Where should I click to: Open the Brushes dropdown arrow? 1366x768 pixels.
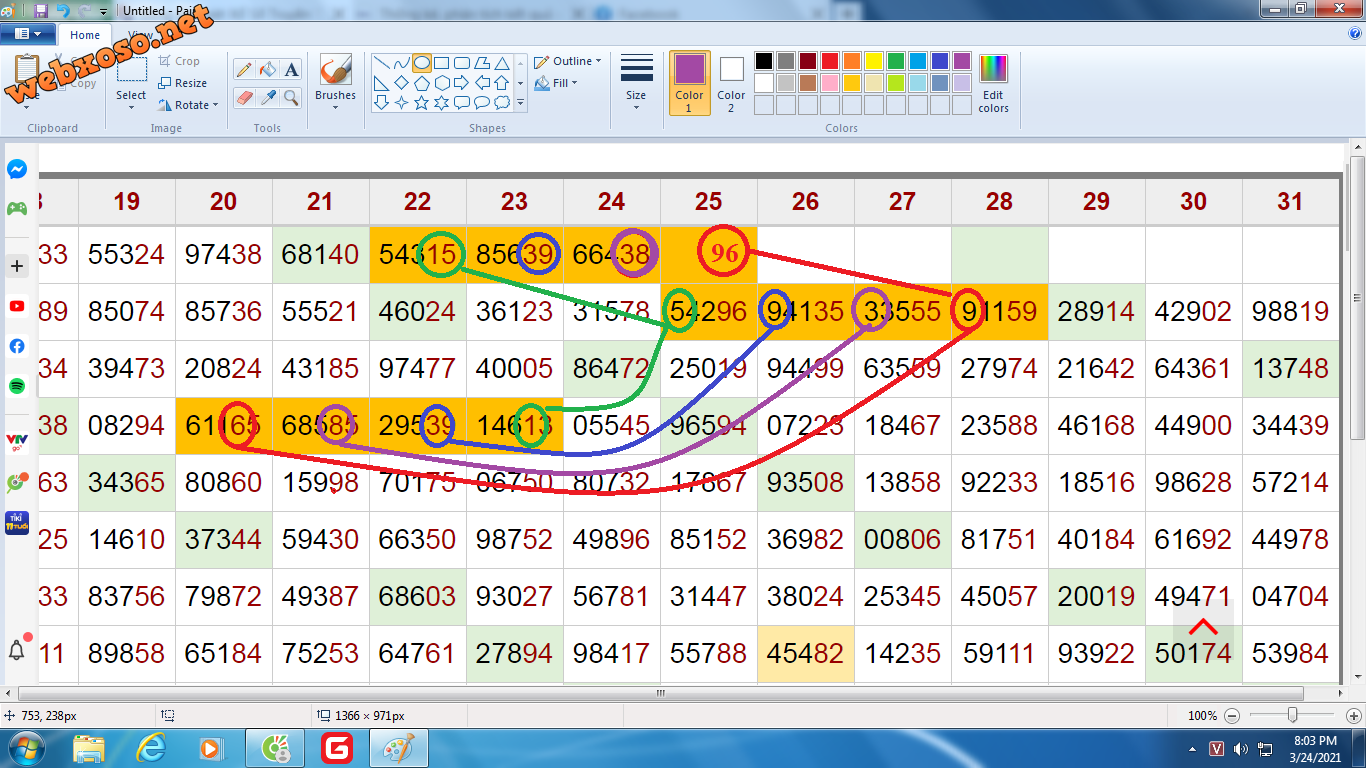point(335,107)
